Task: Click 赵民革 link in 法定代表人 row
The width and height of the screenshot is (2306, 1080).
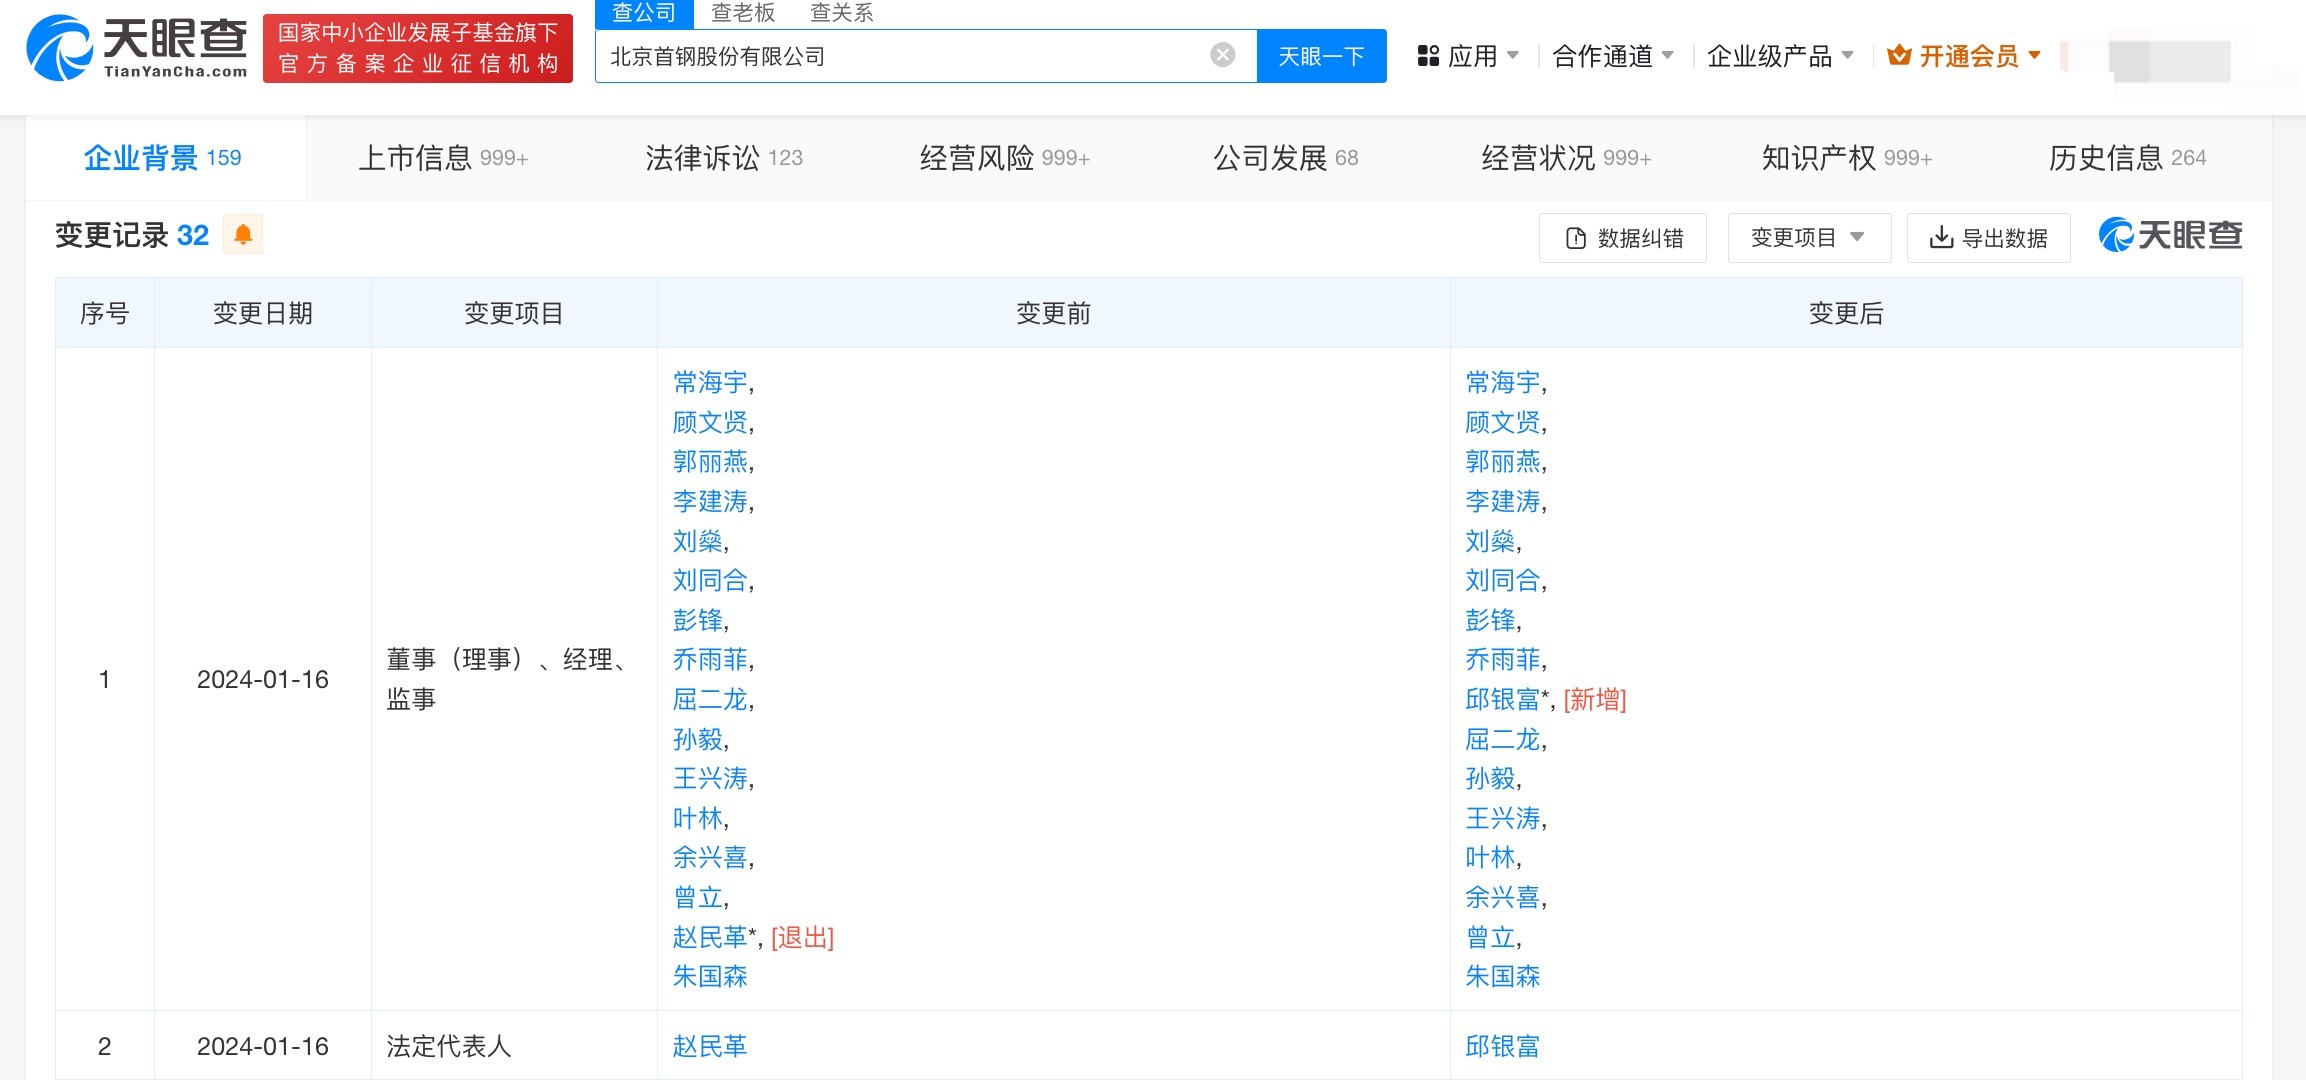Action: pos(710,1046)
